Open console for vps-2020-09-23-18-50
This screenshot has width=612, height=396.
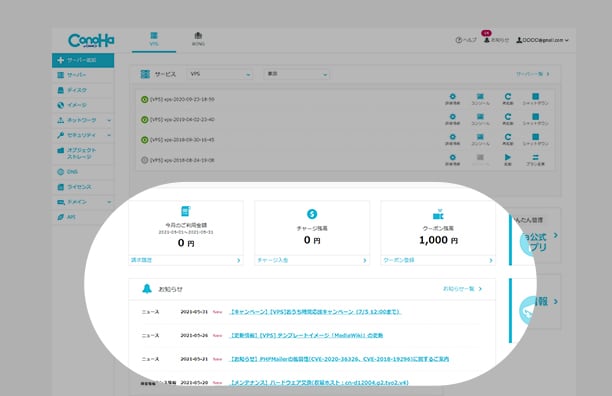point(480,99)
